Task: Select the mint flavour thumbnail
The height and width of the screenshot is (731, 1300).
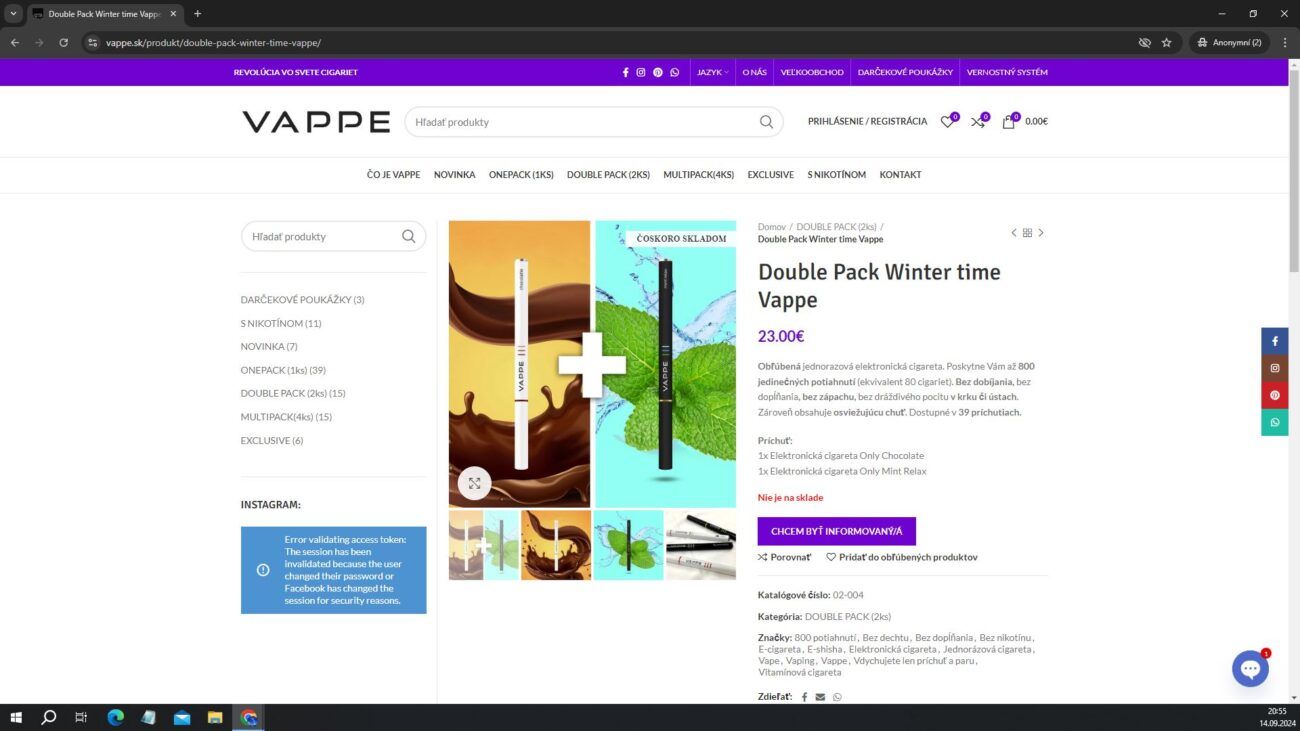Action: click(x=628, y=545)
